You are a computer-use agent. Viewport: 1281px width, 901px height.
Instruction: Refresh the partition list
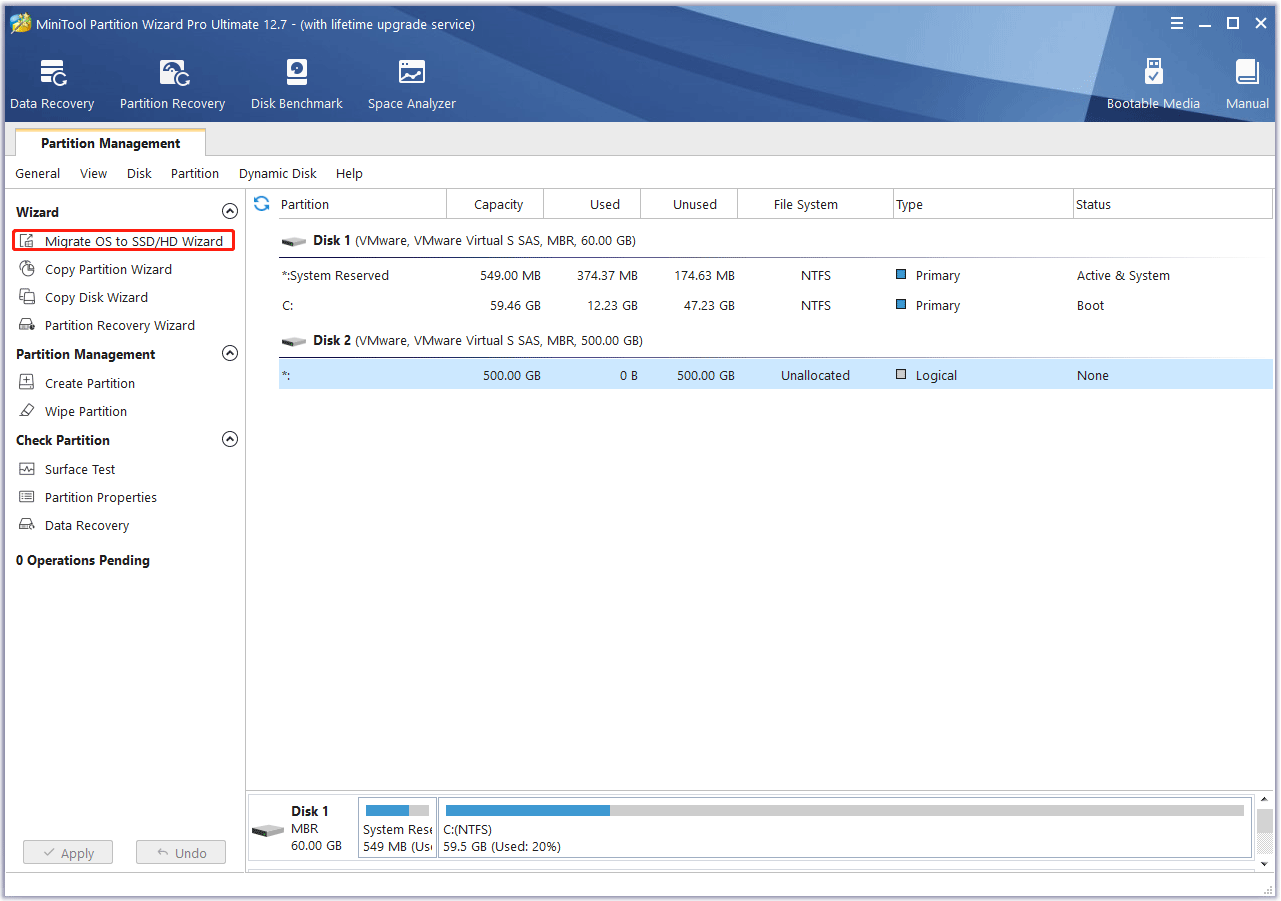click(261, 204)
